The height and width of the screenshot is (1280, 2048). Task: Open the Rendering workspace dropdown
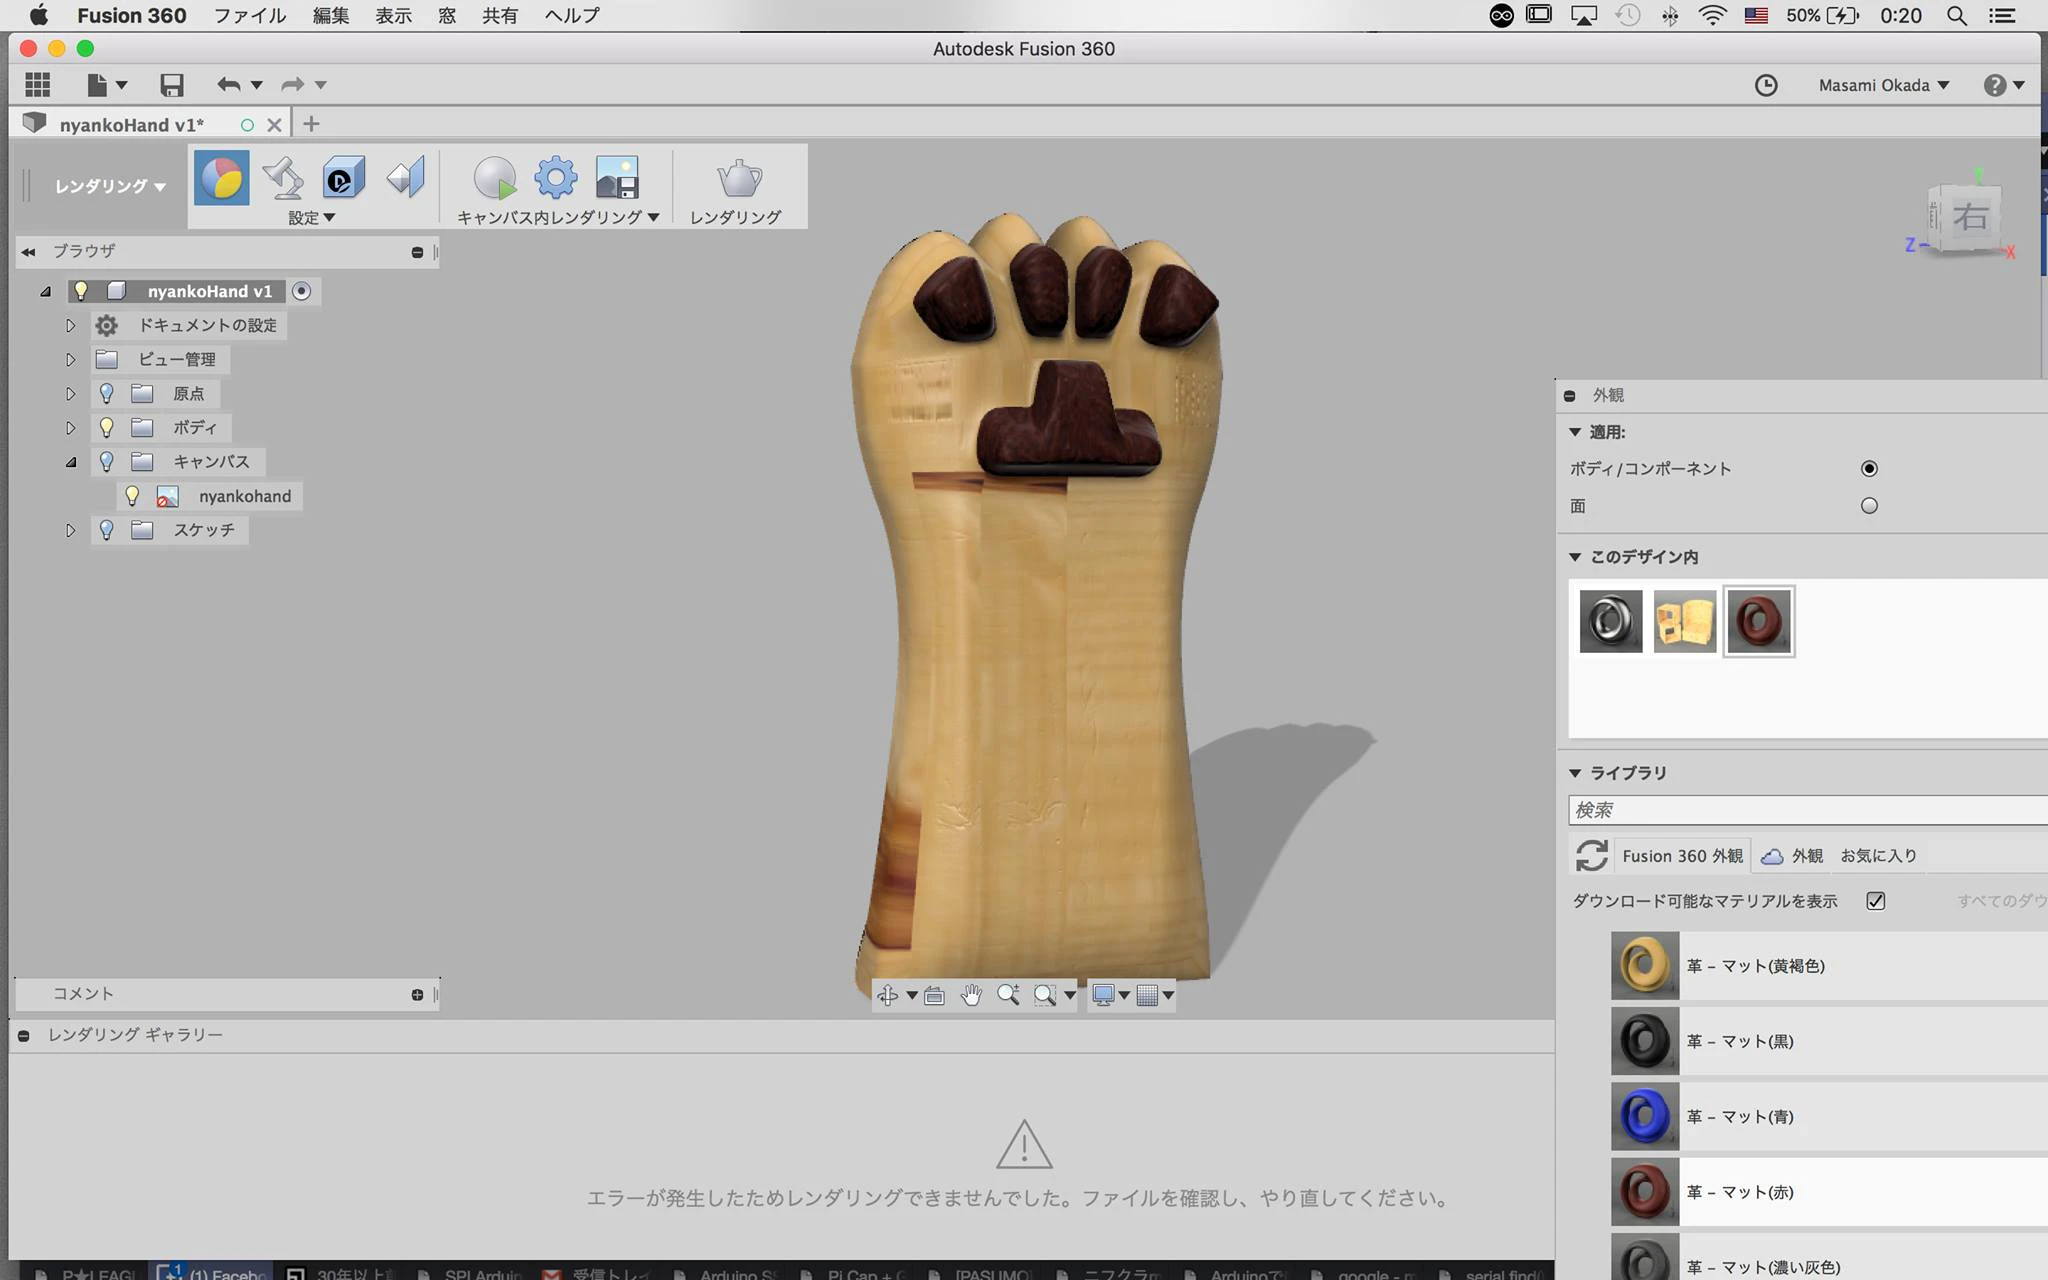click(110, 186)
